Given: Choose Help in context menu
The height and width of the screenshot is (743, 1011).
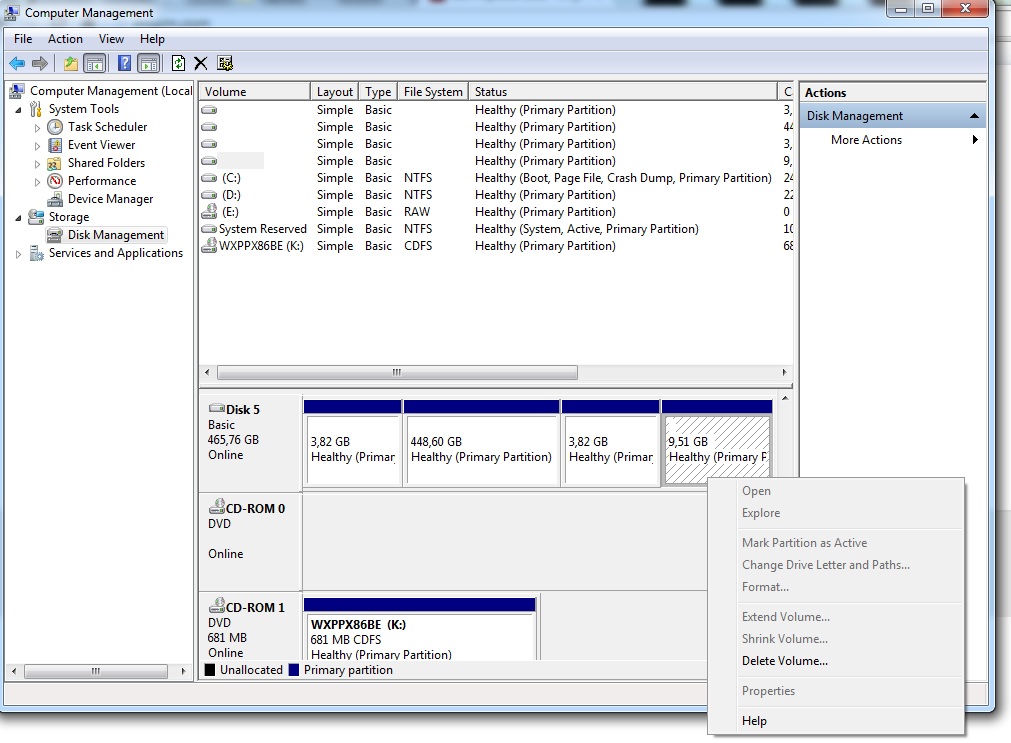Looking at the screenshot, I should [x=754, y=721].
